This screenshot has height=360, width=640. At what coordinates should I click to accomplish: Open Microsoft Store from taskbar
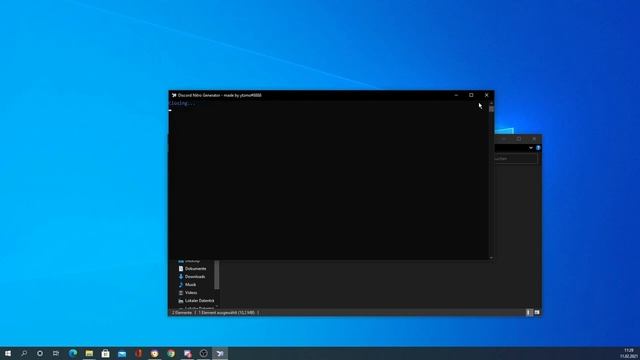pos(105,353)
